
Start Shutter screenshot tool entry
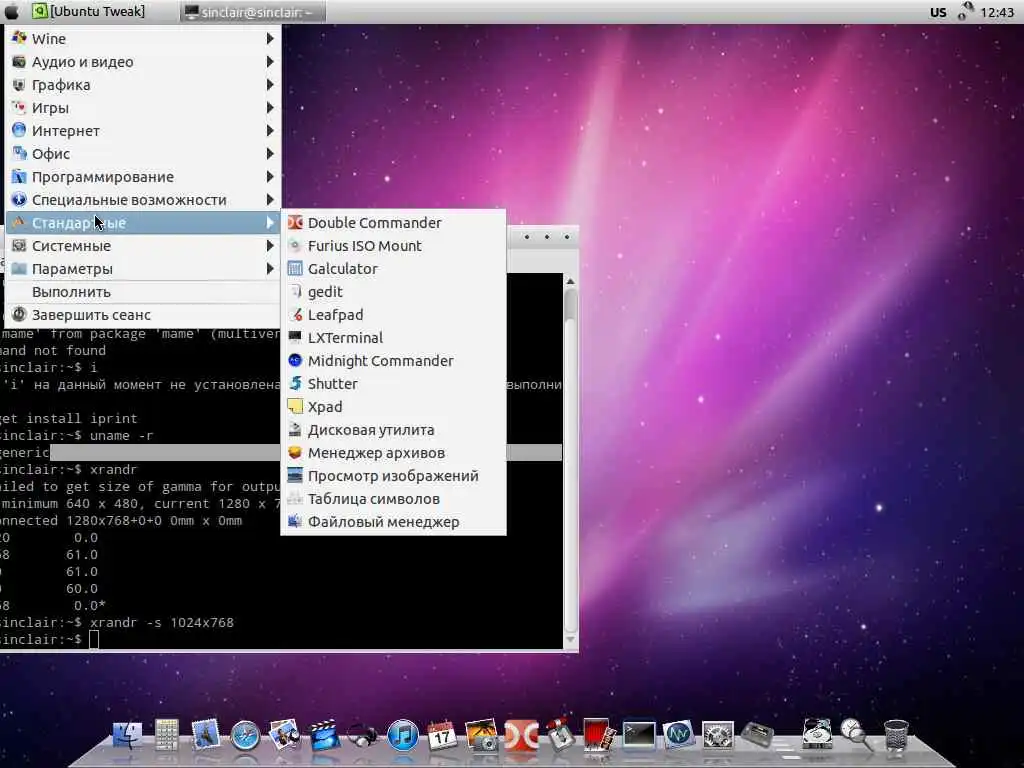pyautogui.click(x=393, y=384)
